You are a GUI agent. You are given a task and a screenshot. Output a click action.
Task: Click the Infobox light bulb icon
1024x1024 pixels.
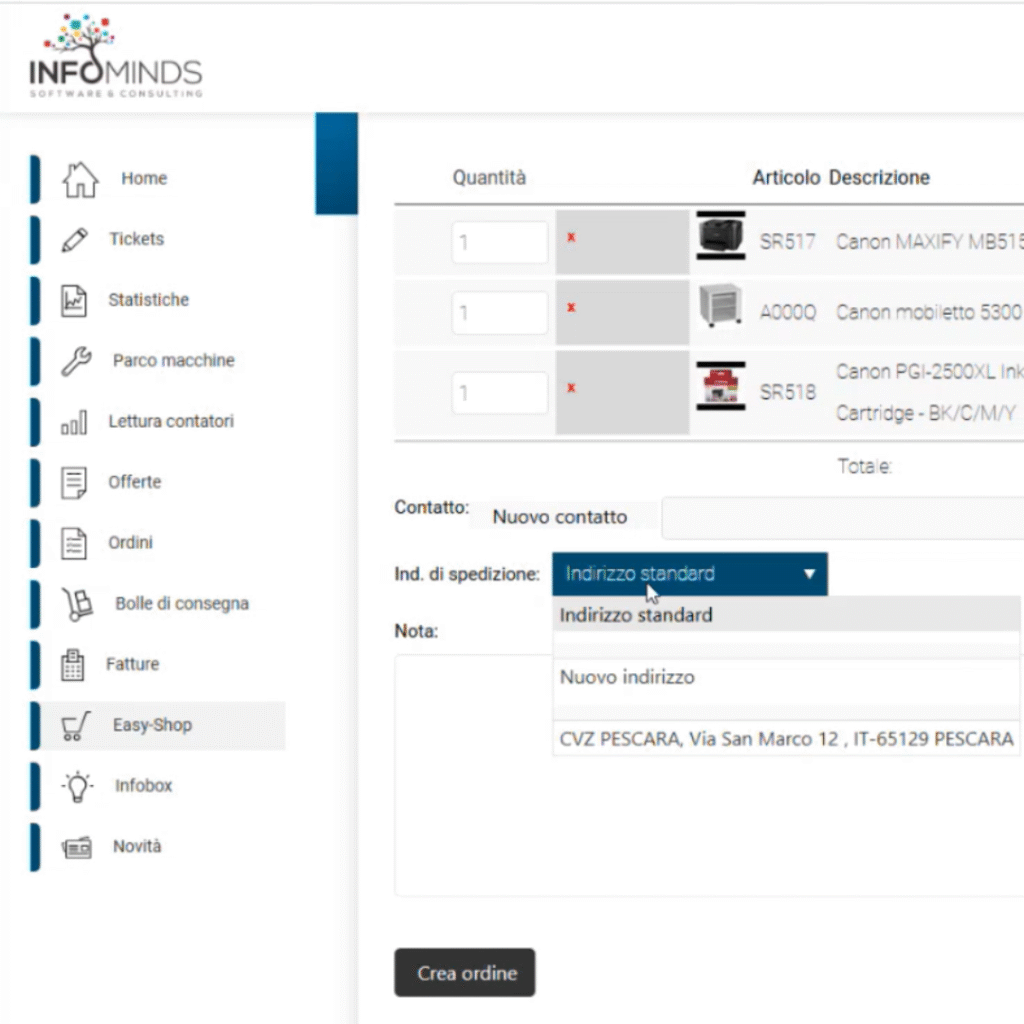77,786
